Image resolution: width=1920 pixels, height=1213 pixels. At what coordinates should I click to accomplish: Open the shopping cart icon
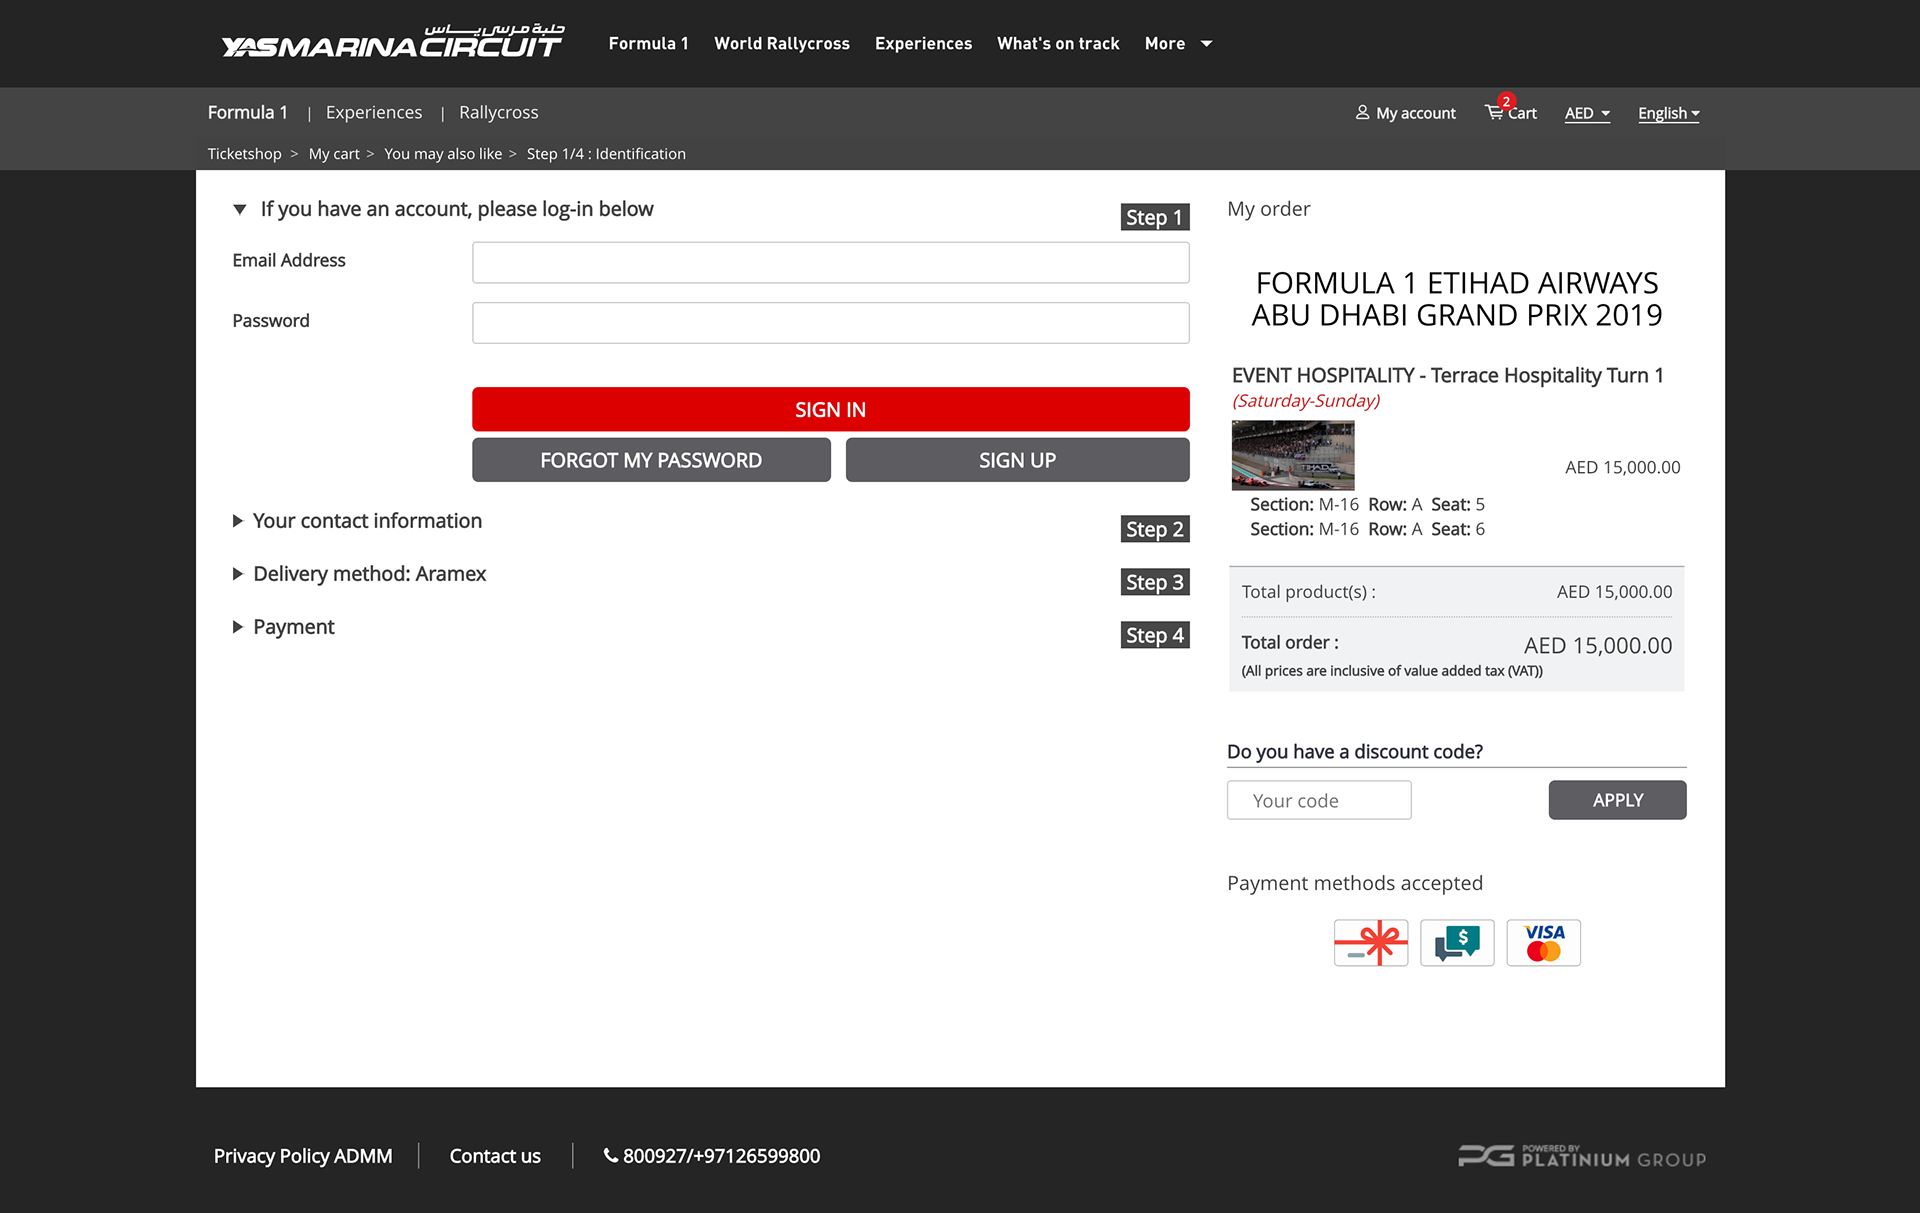[1495, 112]
